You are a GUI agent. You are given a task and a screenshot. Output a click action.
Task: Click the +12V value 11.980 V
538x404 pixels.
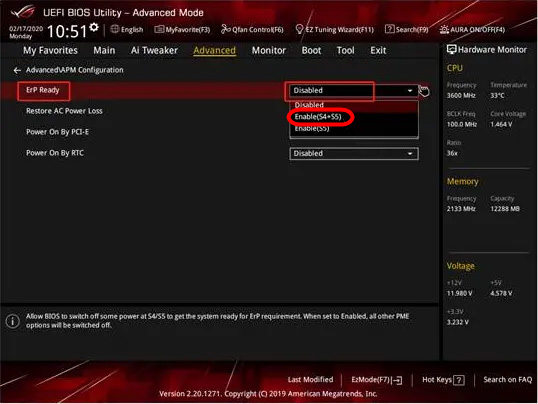click(459, 293)
